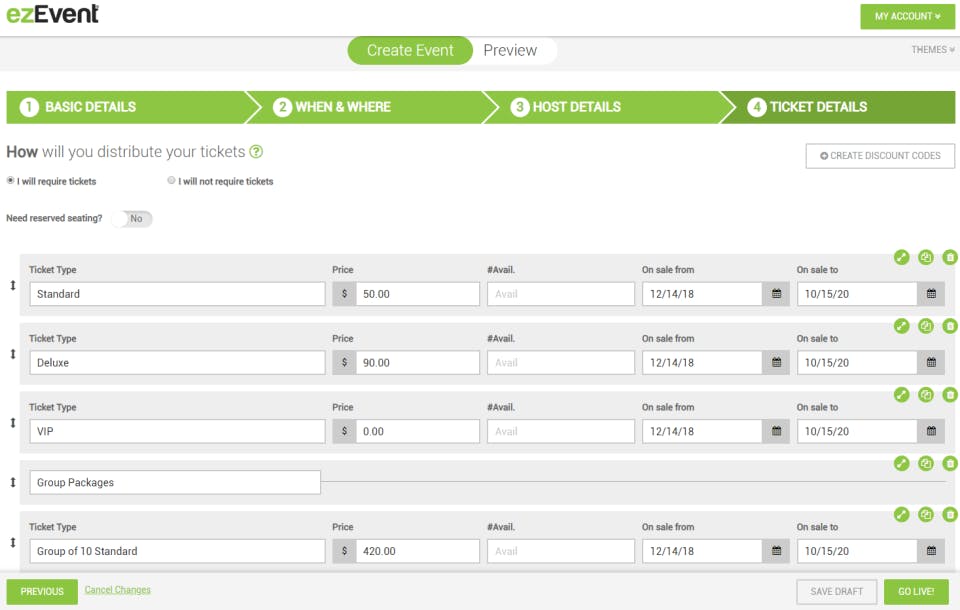This screenshot has height=610, width=960.
Task: Expand the Themes dropdown
Action: pos(932,50)
